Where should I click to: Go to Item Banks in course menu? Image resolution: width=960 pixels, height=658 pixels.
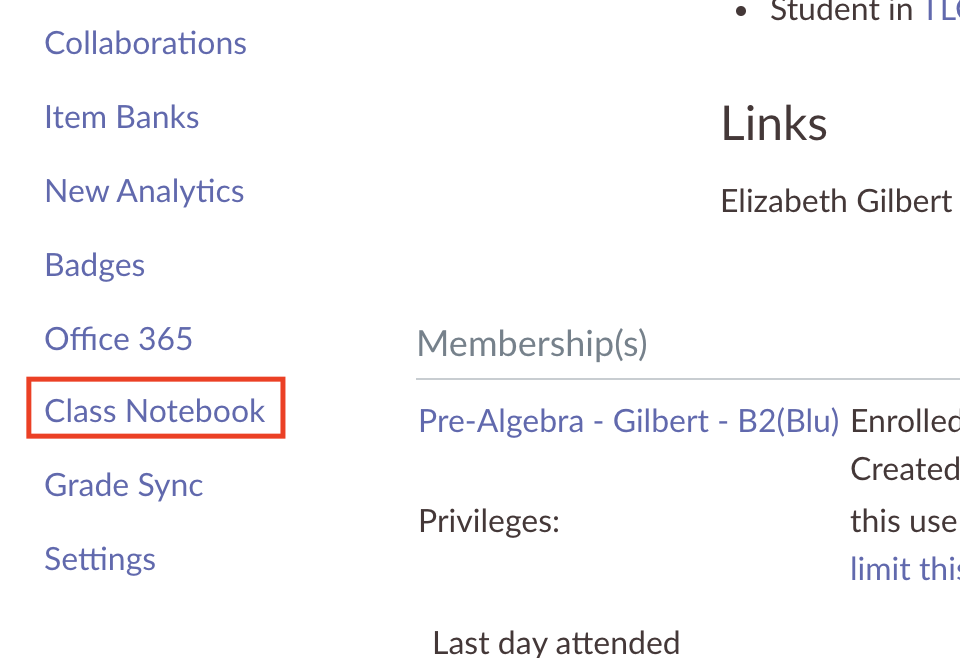point(121,117)
